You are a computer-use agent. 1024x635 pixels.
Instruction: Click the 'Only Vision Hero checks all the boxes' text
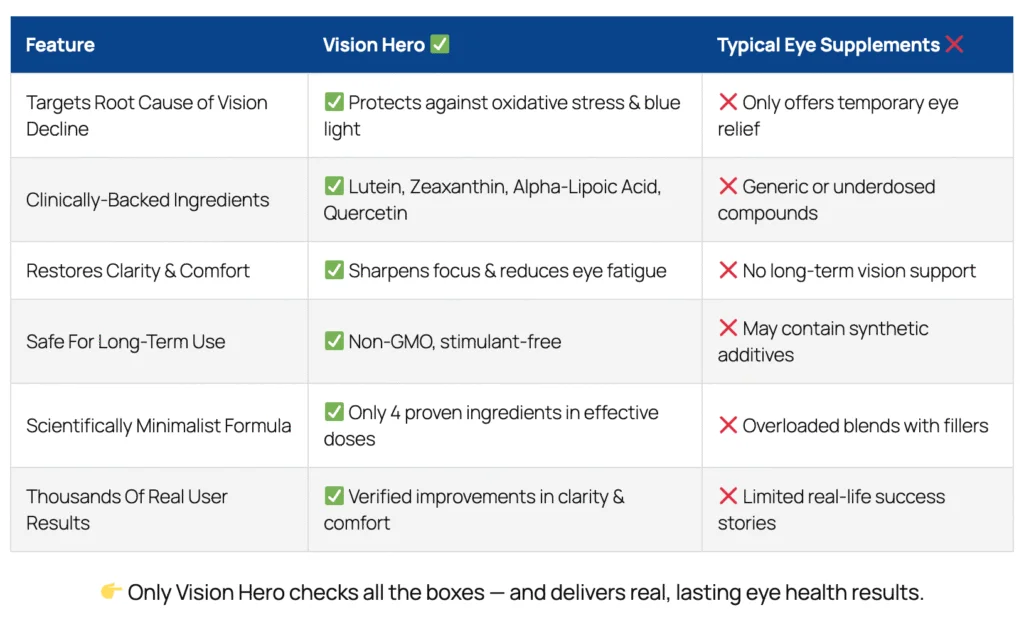pos(525,592)
